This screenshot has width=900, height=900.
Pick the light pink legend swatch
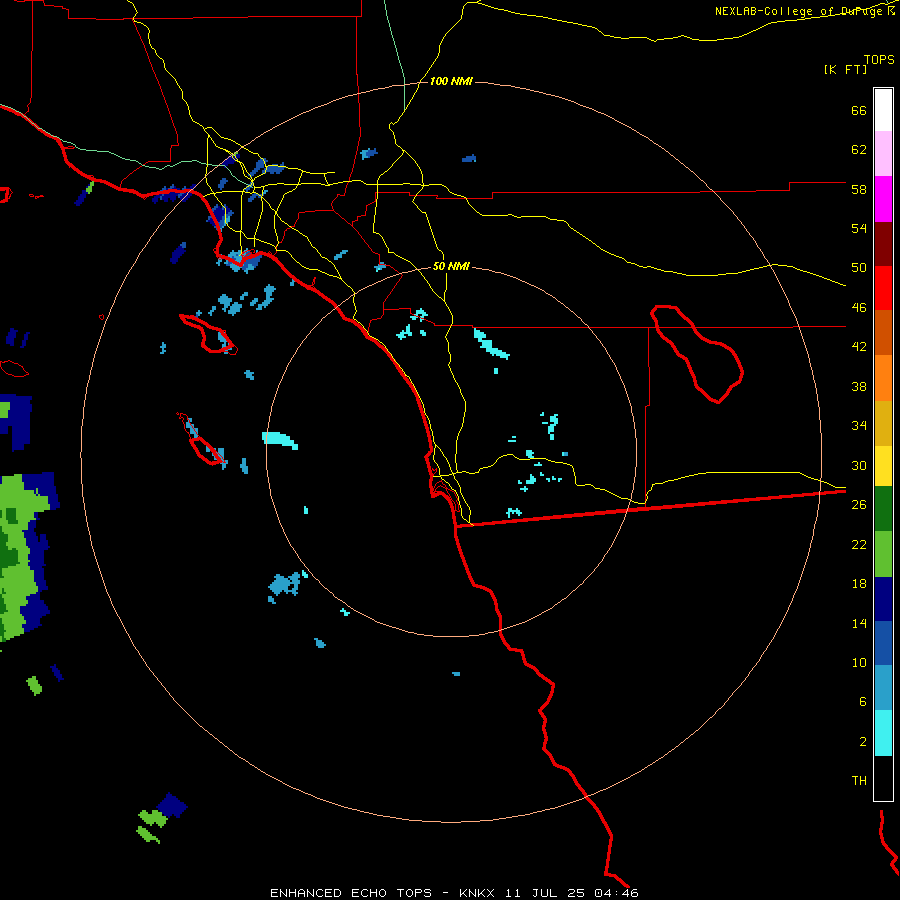883,153
